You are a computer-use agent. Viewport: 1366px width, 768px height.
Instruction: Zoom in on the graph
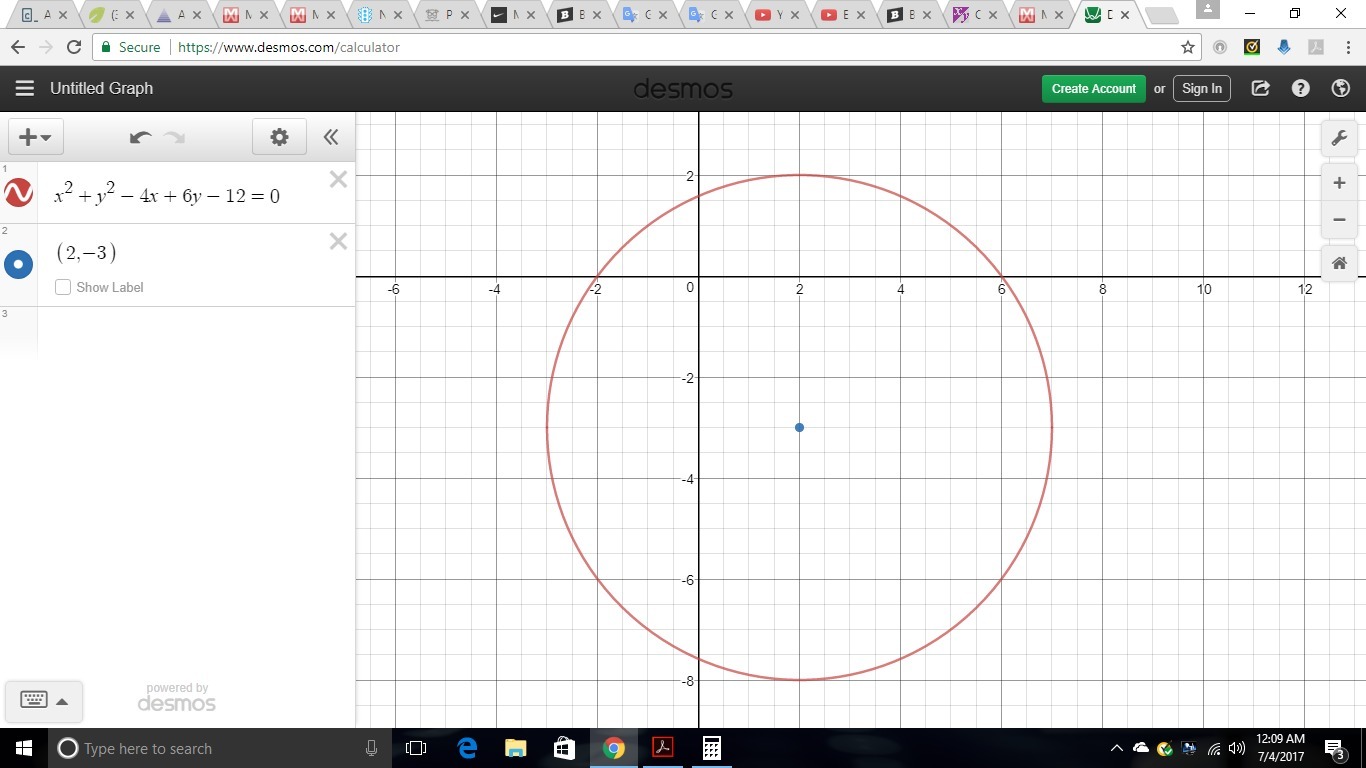[1339, 184]
